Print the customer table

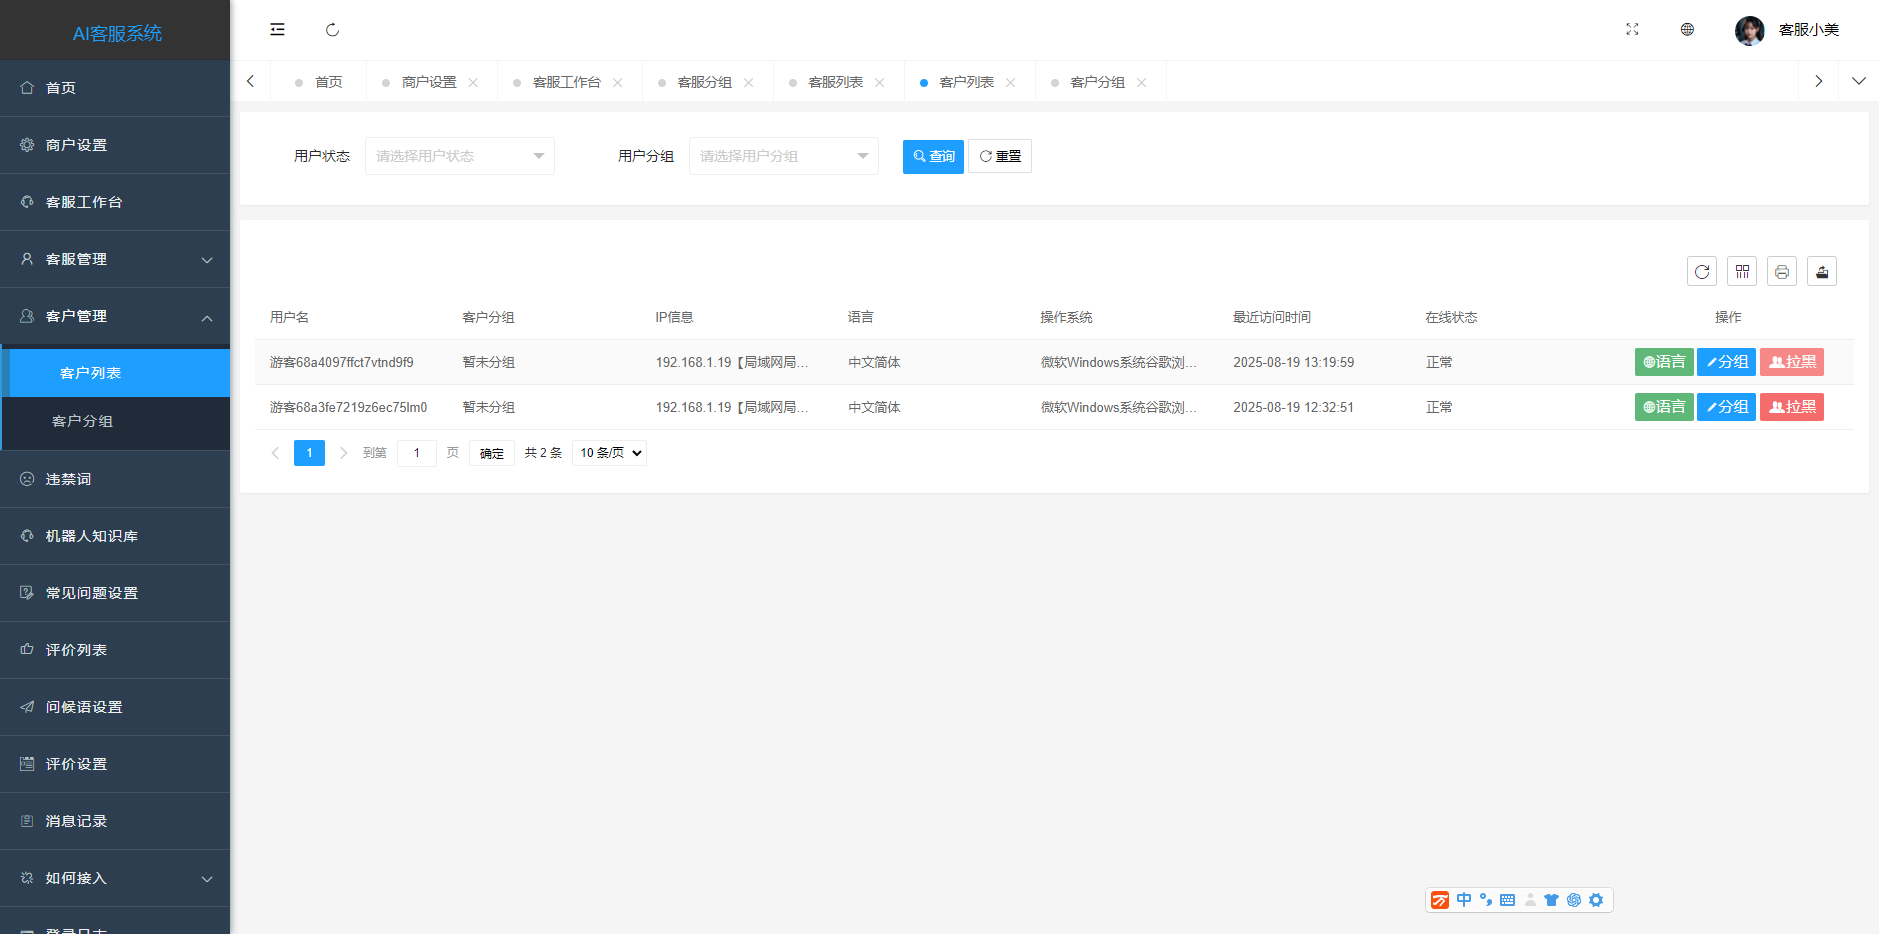pos(1781,271)
